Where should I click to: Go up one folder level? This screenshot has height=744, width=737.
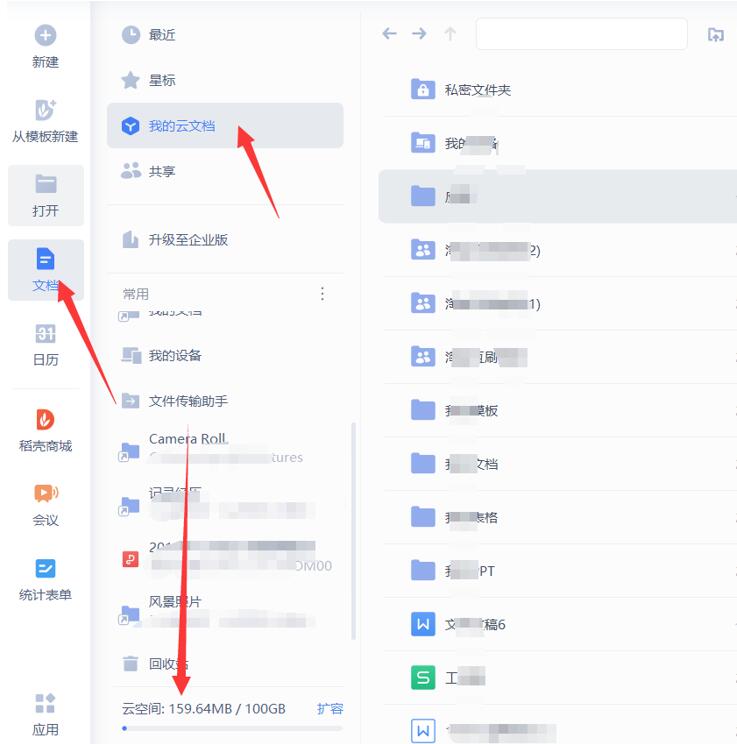click(450, 34)
